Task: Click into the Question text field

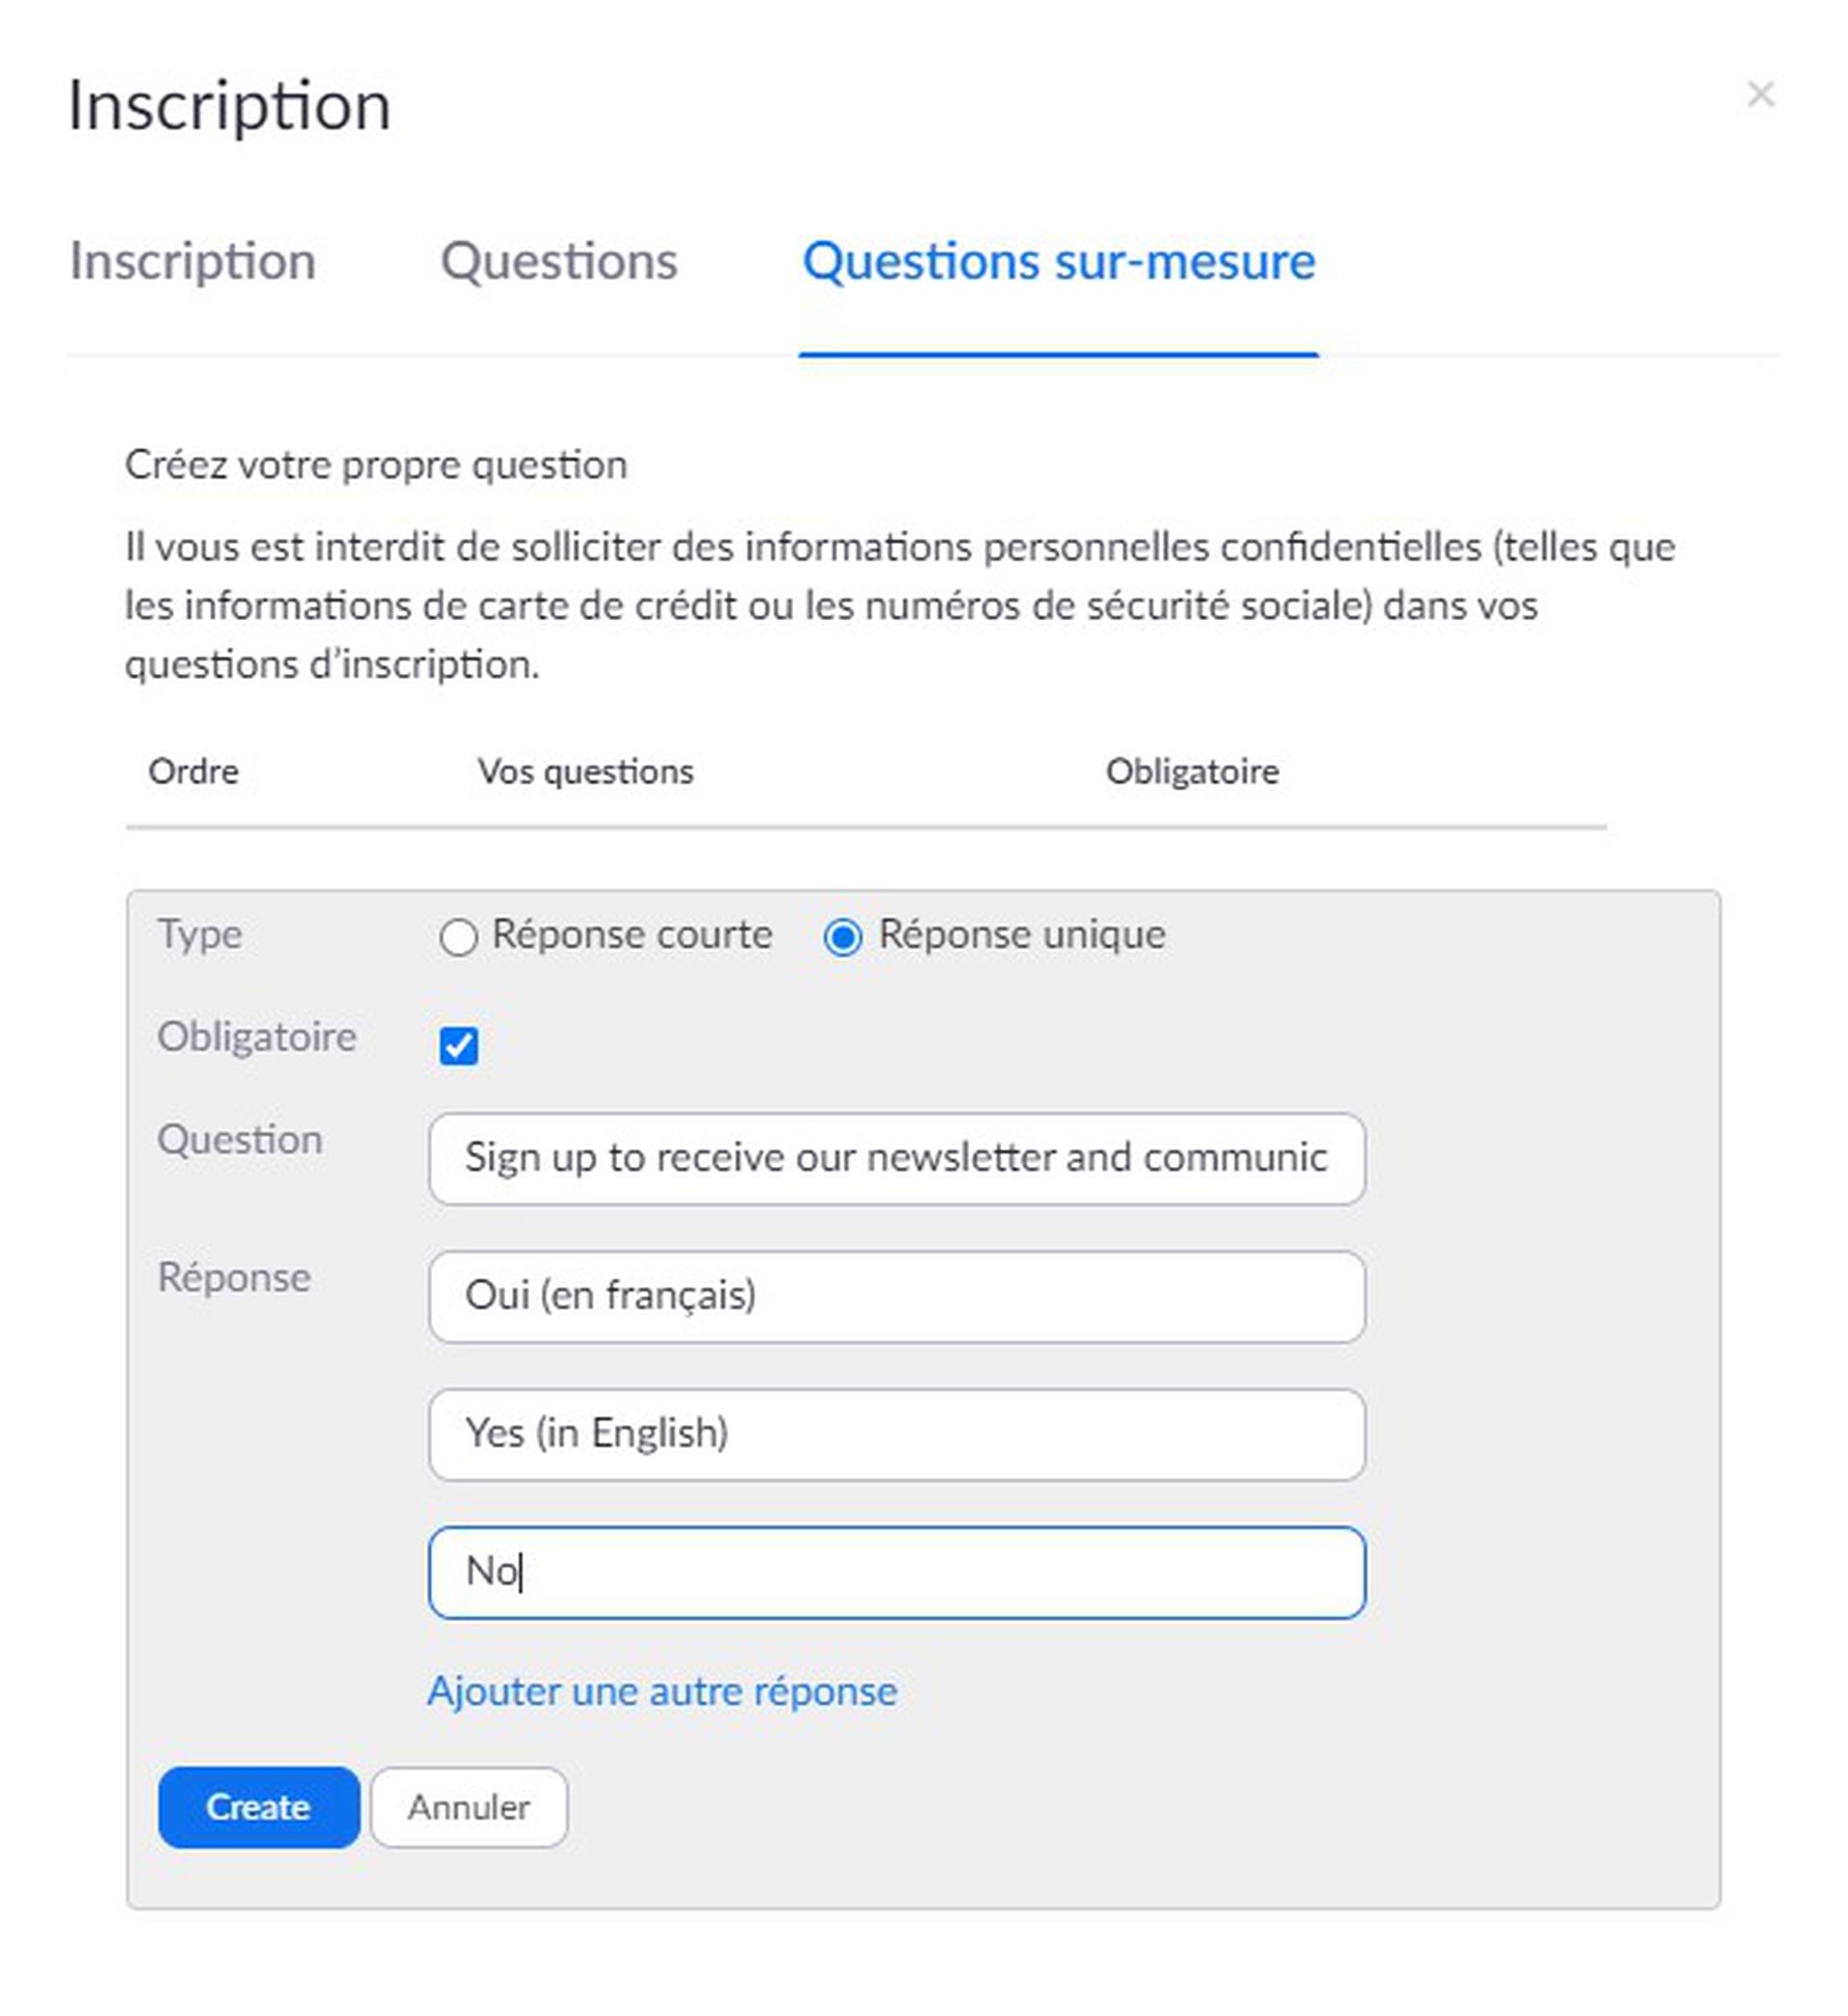Action: tap(897, 1158)
